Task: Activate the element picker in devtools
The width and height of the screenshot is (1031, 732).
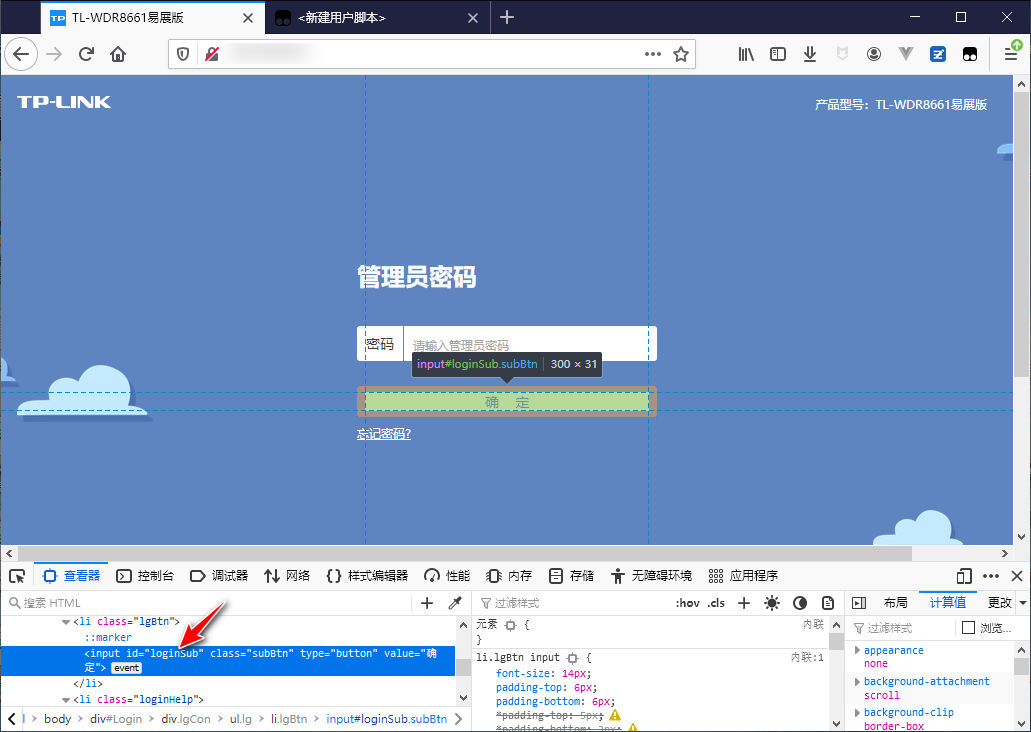Action: coord(17,576)
